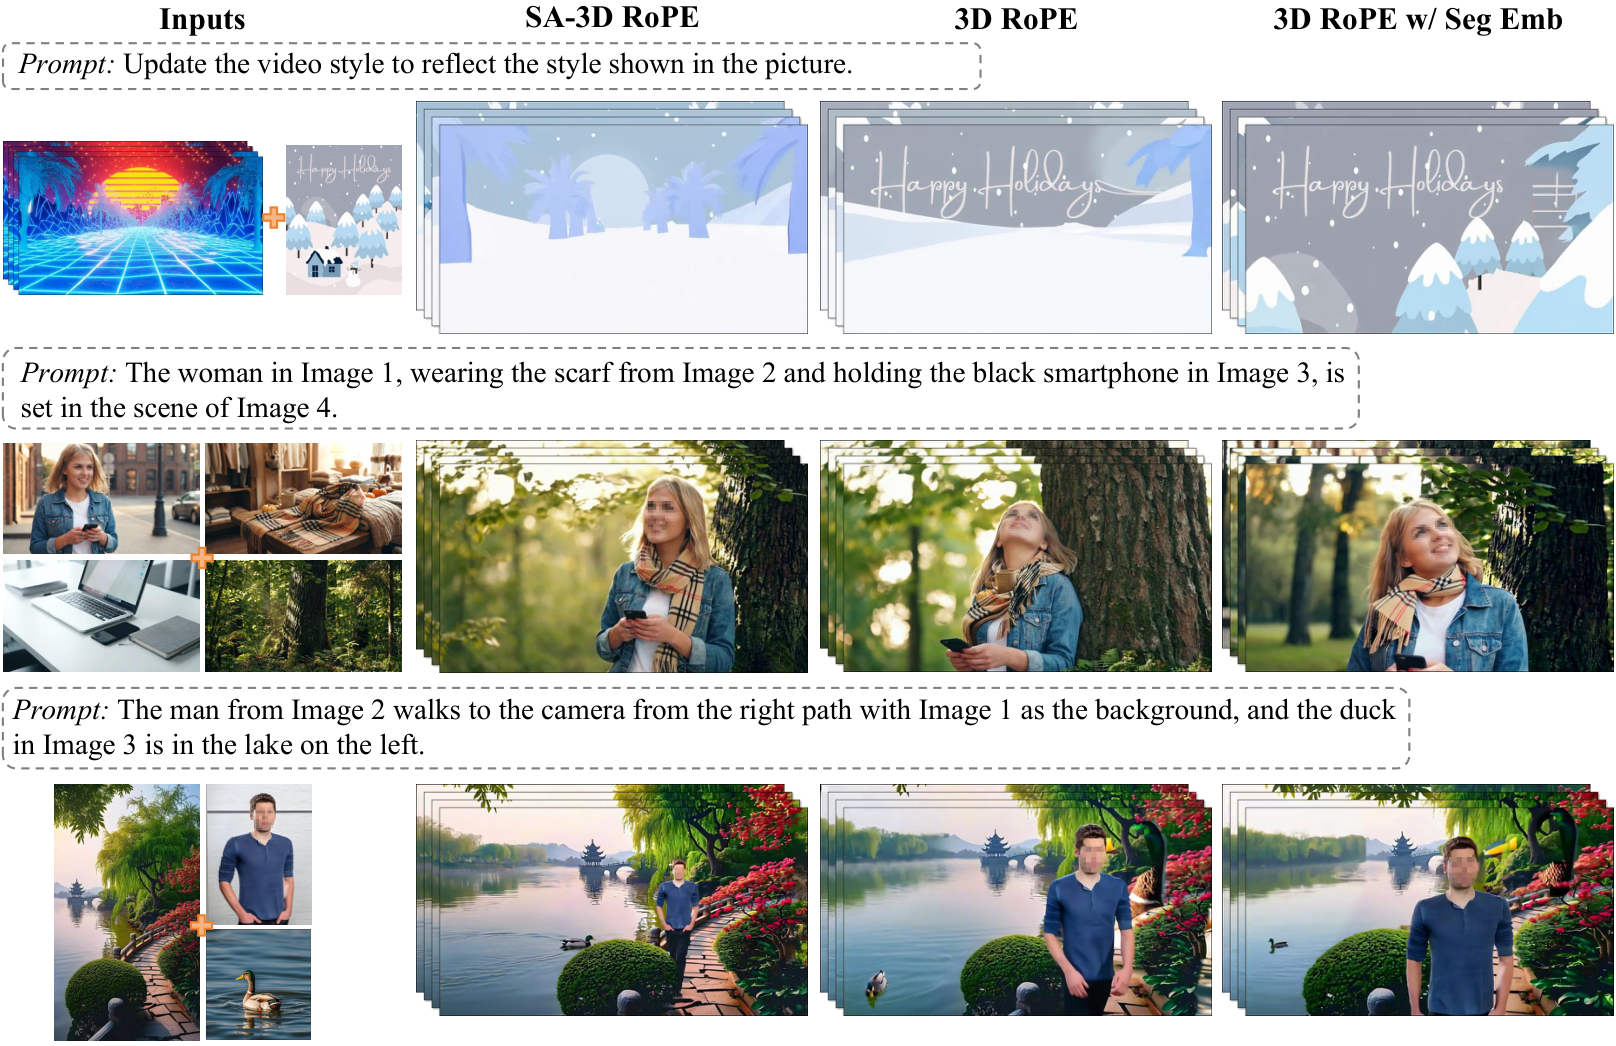Click the orange plus between the four woman-scene inputs

202,557
